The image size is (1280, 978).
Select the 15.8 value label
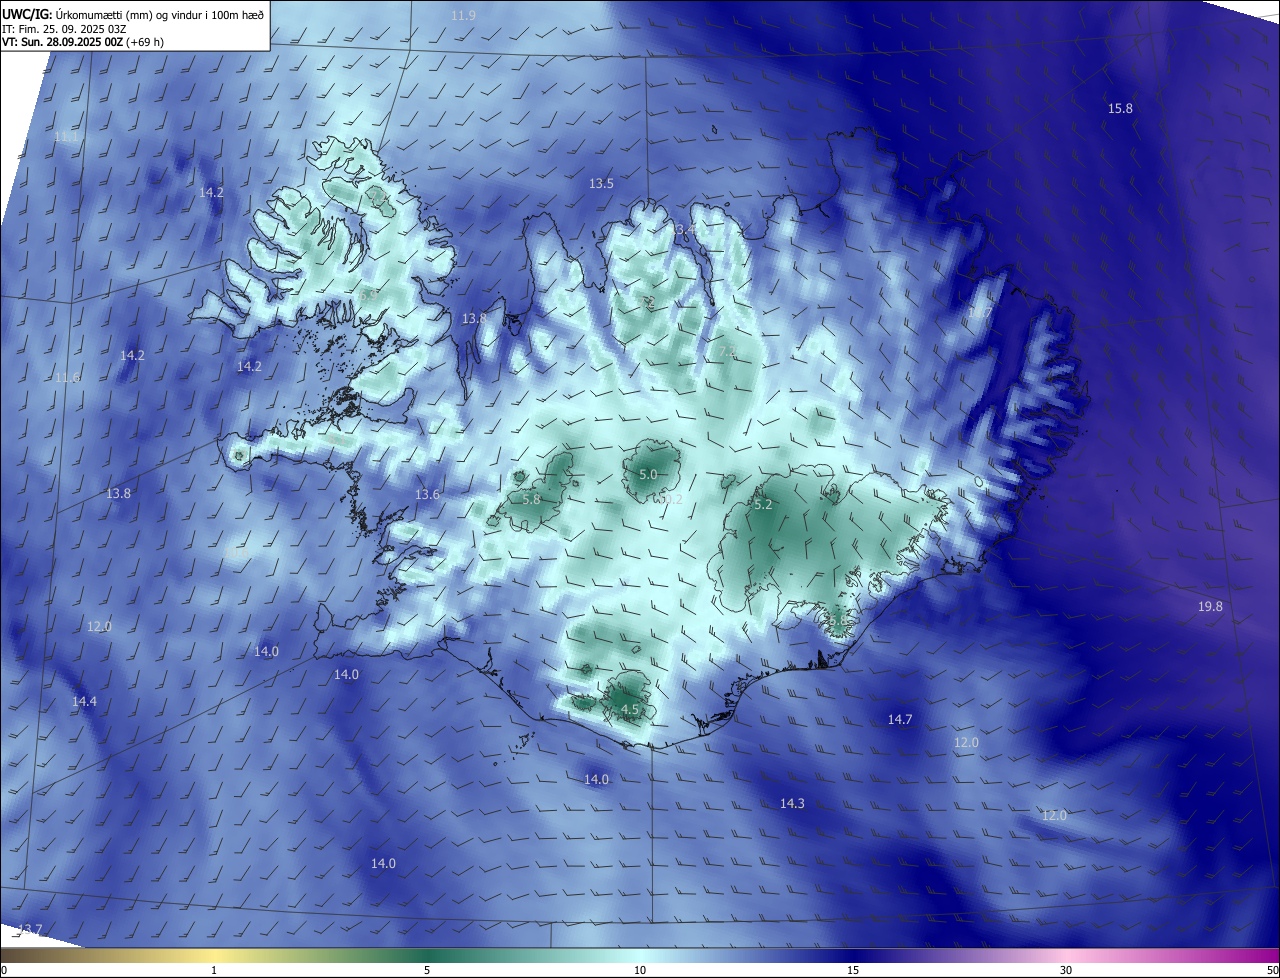click(x=1120, y=108)
